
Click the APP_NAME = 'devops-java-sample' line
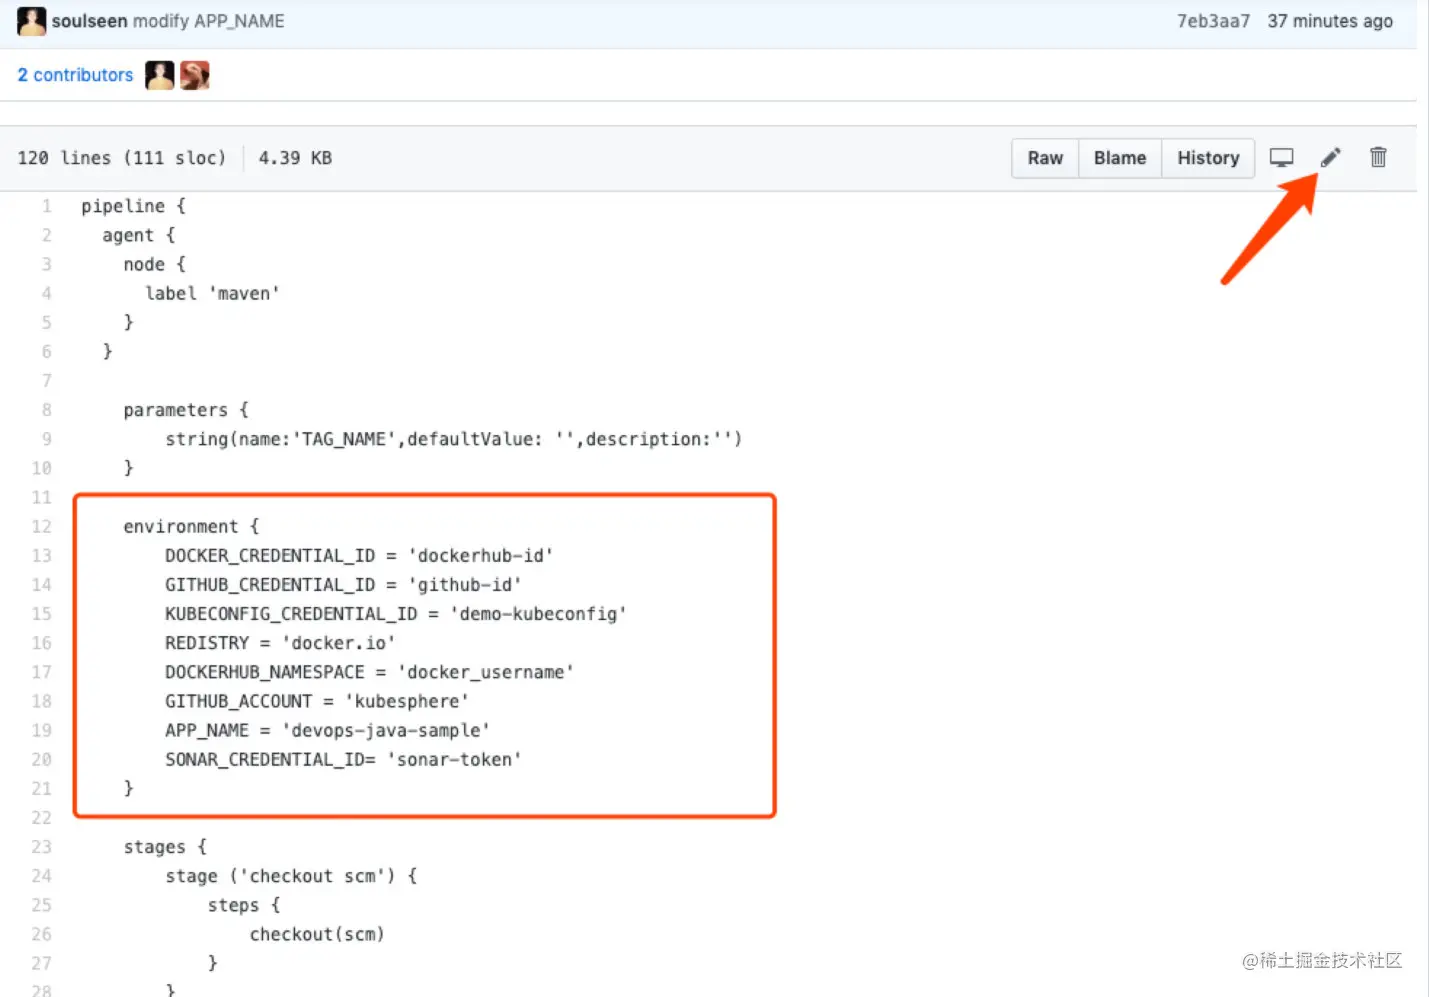327,730
